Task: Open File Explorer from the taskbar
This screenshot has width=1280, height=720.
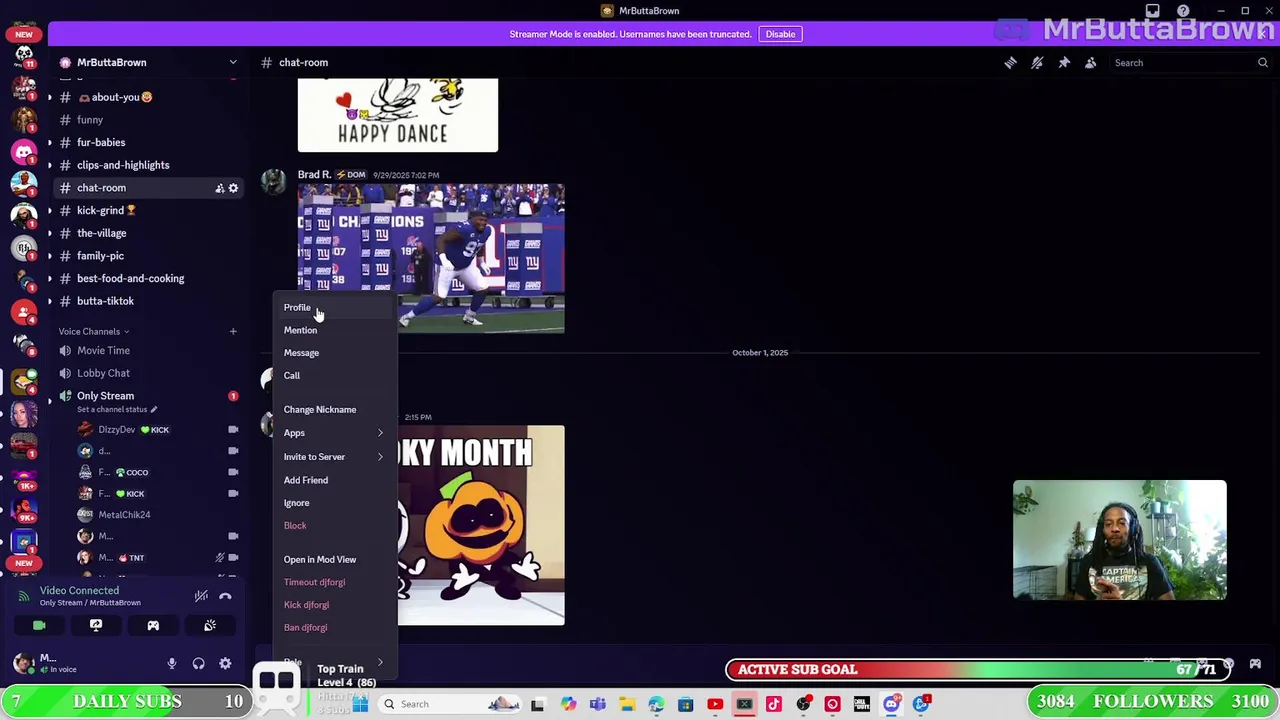Action: (627, 705)
